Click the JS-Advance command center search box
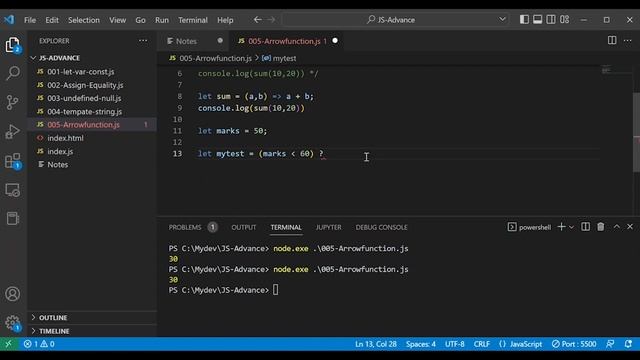This screenshot has width=640, height=360. [x=396, y=20]
